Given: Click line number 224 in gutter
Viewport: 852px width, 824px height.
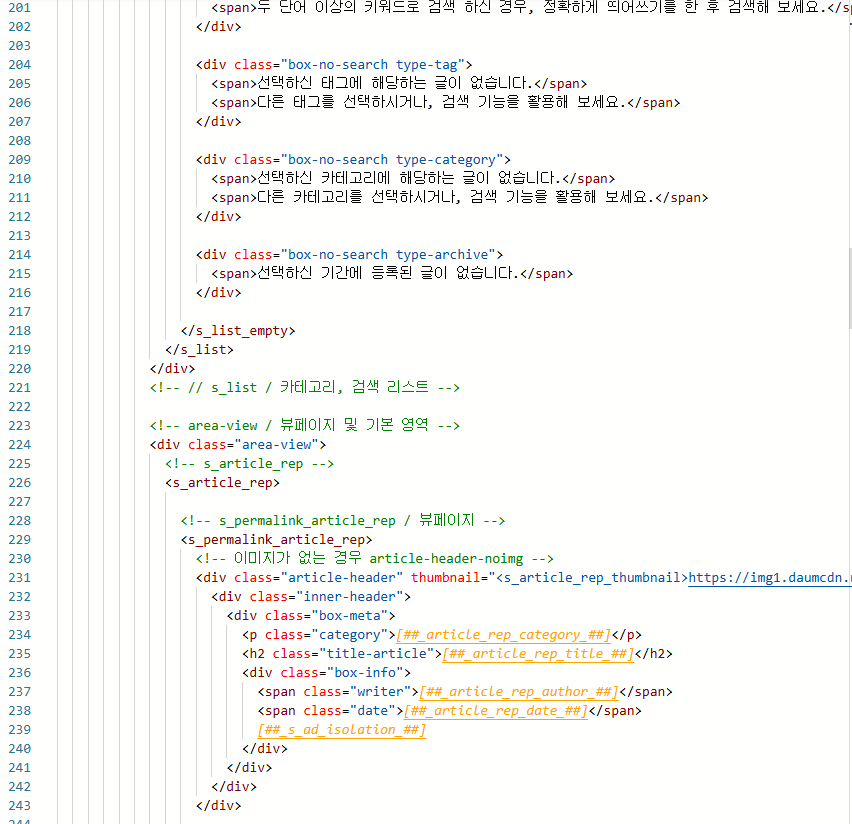Looking at the screenshot, I should [x=20, y=445].
